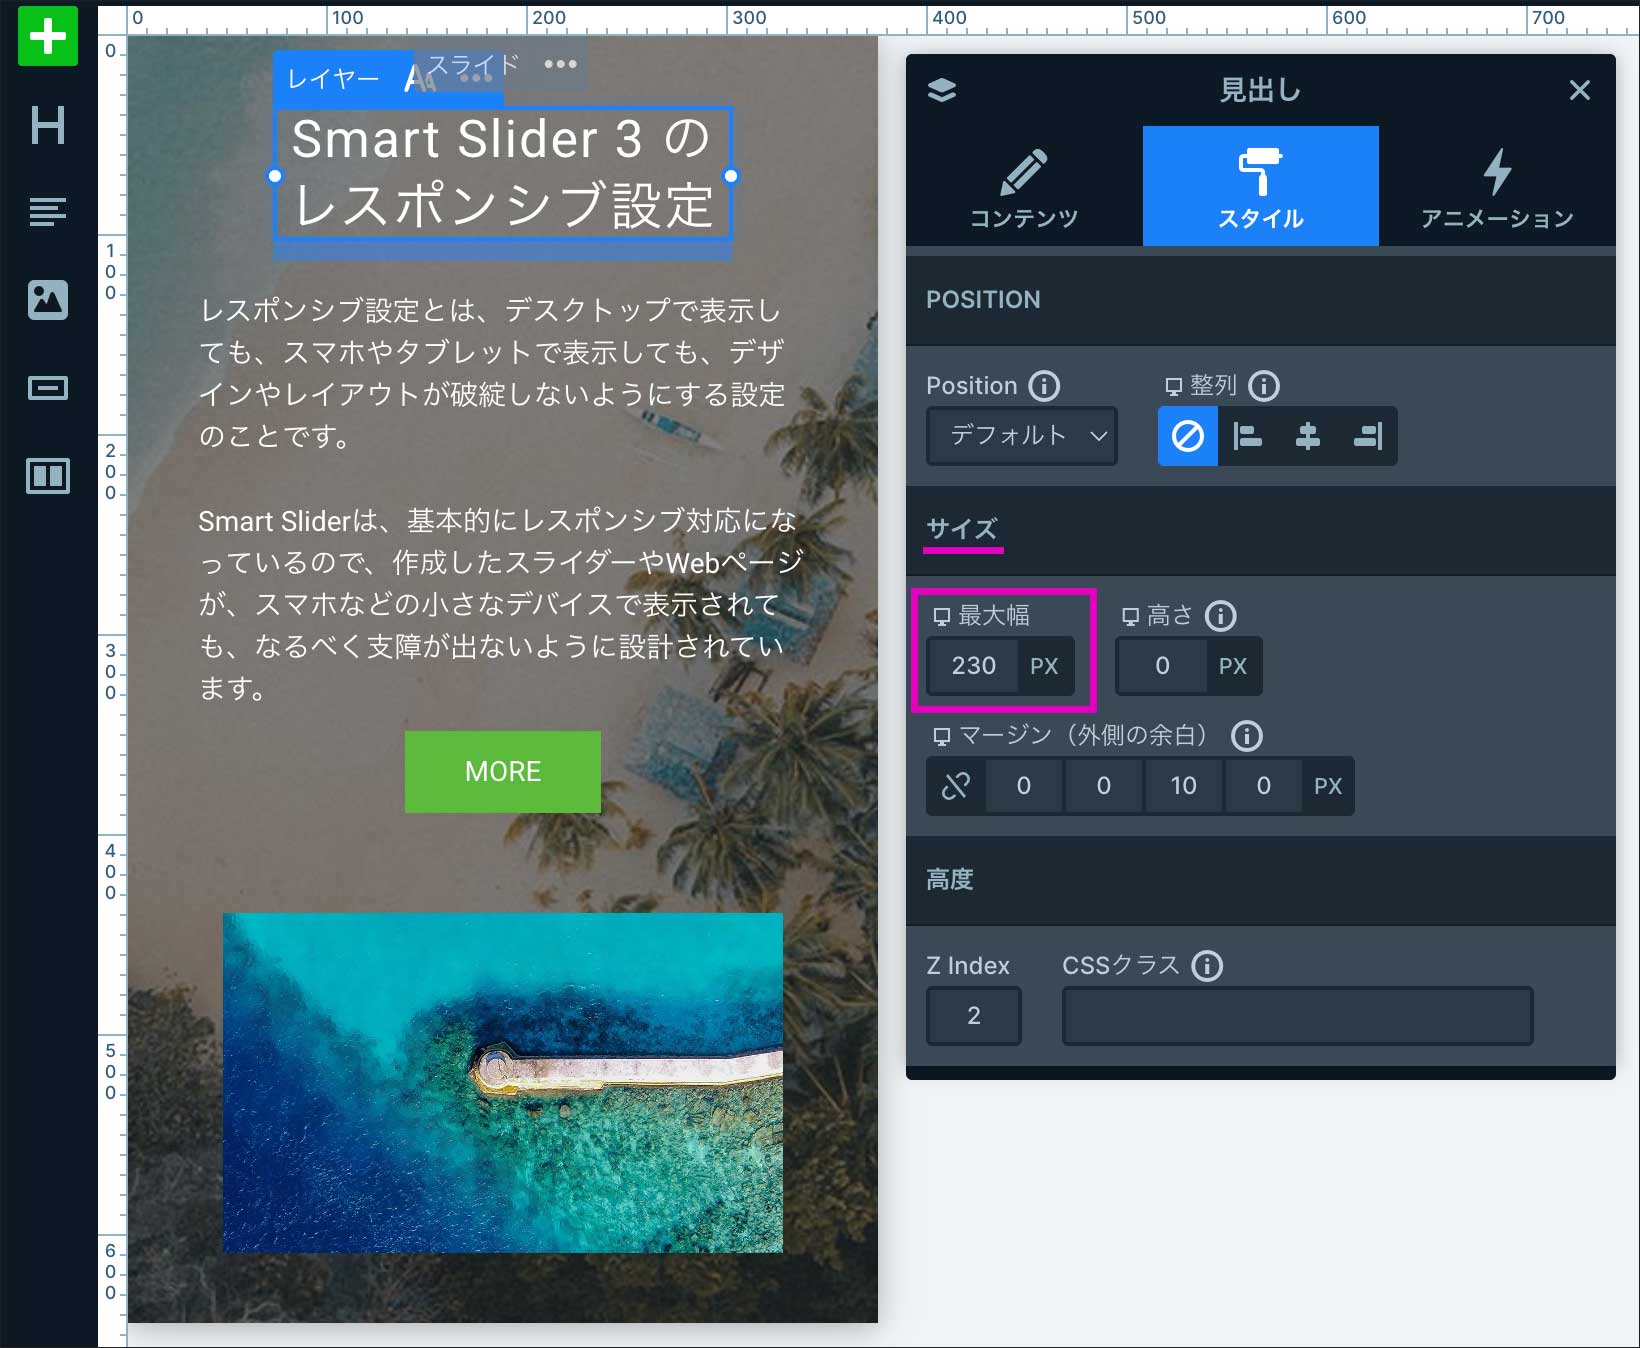Open the Position デフォルト dropdown
The image size is (1640, 1348).
(x=1022, y=436)
